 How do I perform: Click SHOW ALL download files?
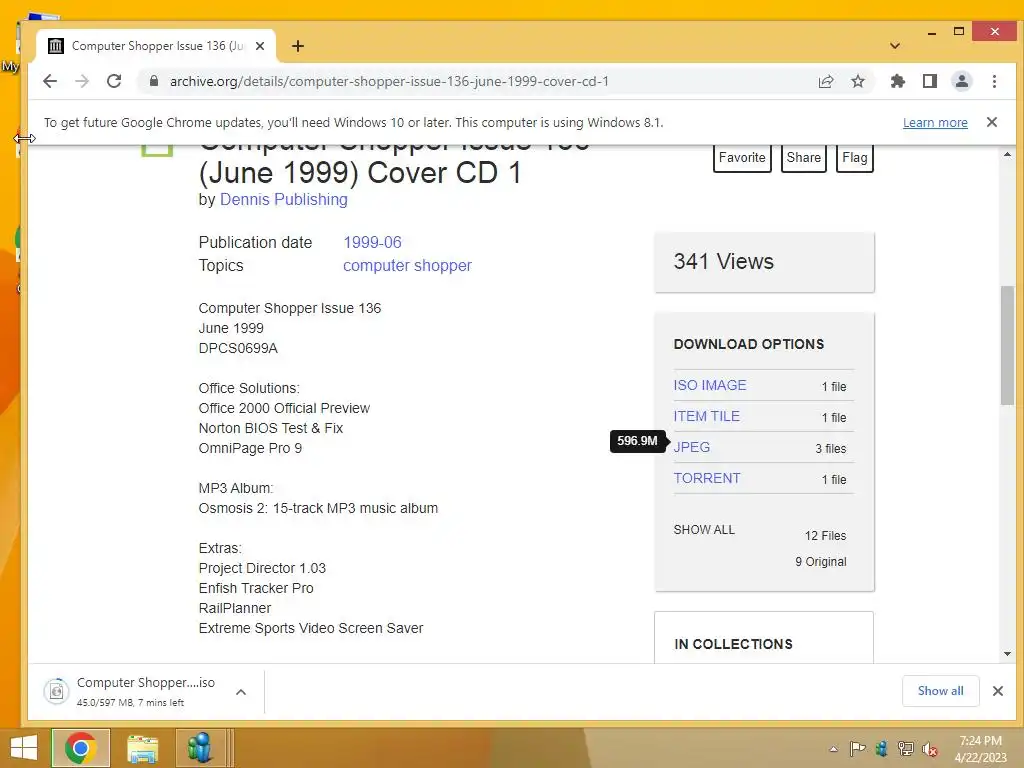pos(704,530)
